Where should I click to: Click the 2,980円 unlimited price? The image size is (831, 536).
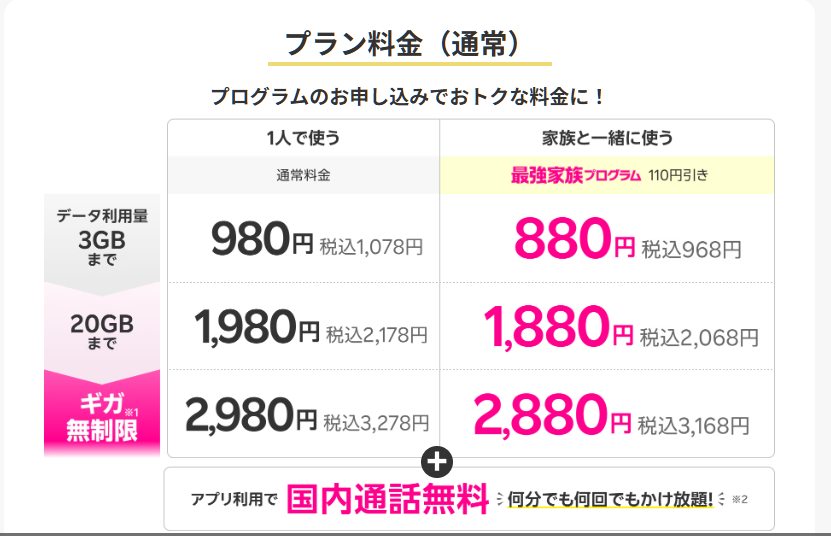(x=251, y=415)
